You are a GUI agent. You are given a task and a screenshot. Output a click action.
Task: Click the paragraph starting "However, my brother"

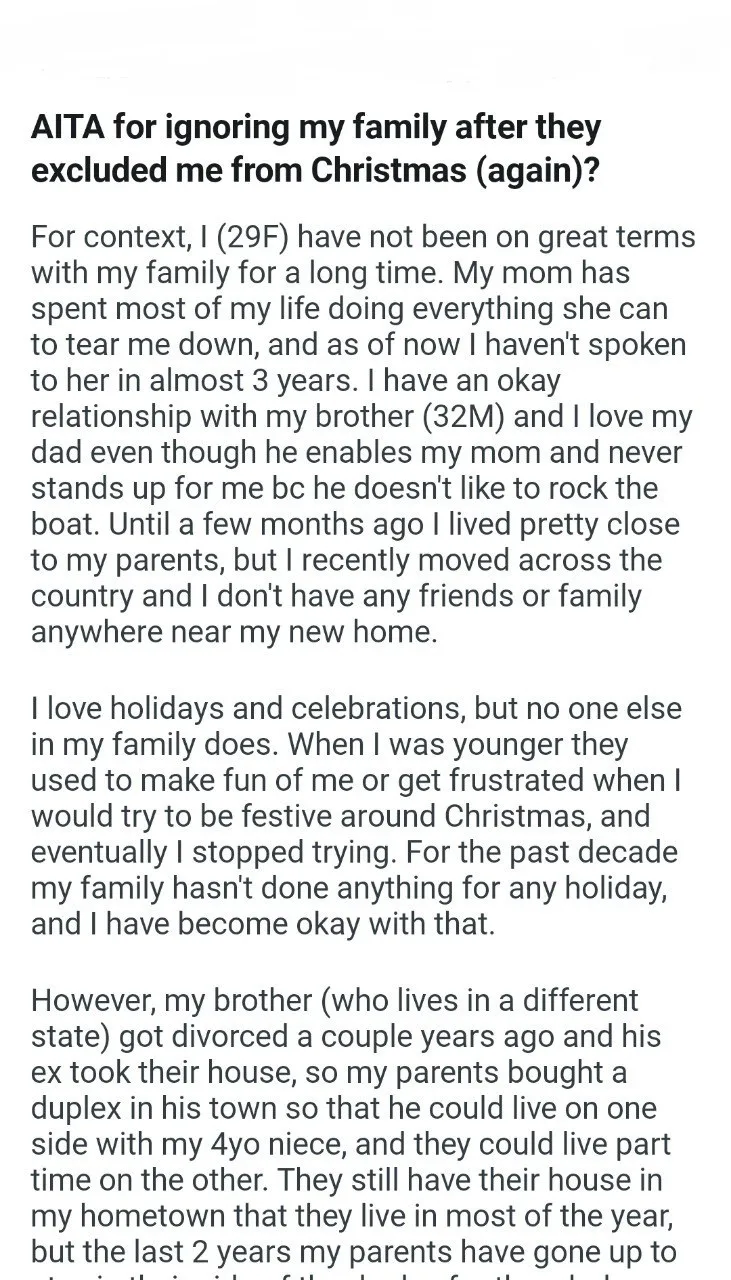pos(355,1123)
